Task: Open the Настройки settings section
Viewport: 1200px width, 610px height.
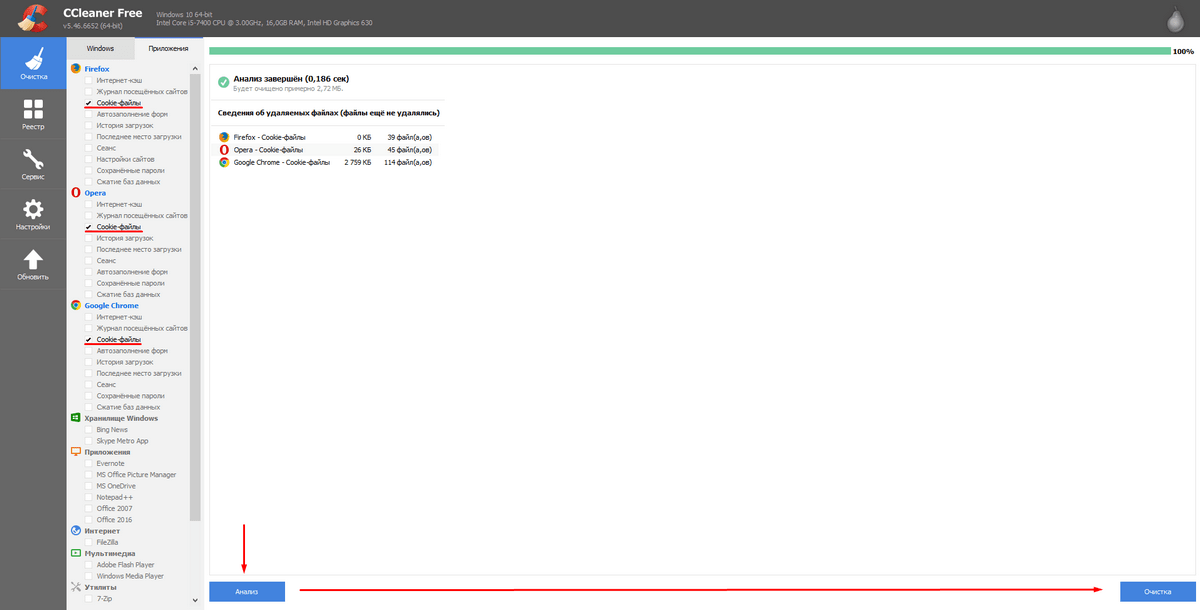Action: coord(33,214)
